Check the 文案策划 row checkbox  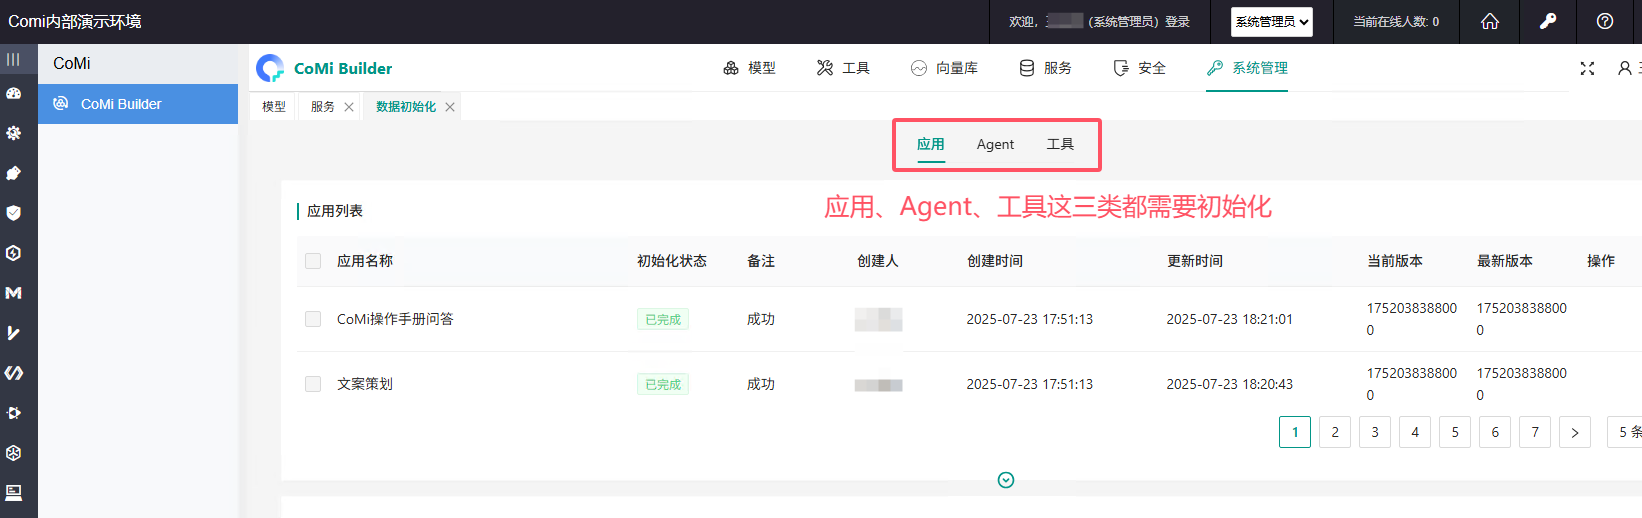tap(313, 384)
